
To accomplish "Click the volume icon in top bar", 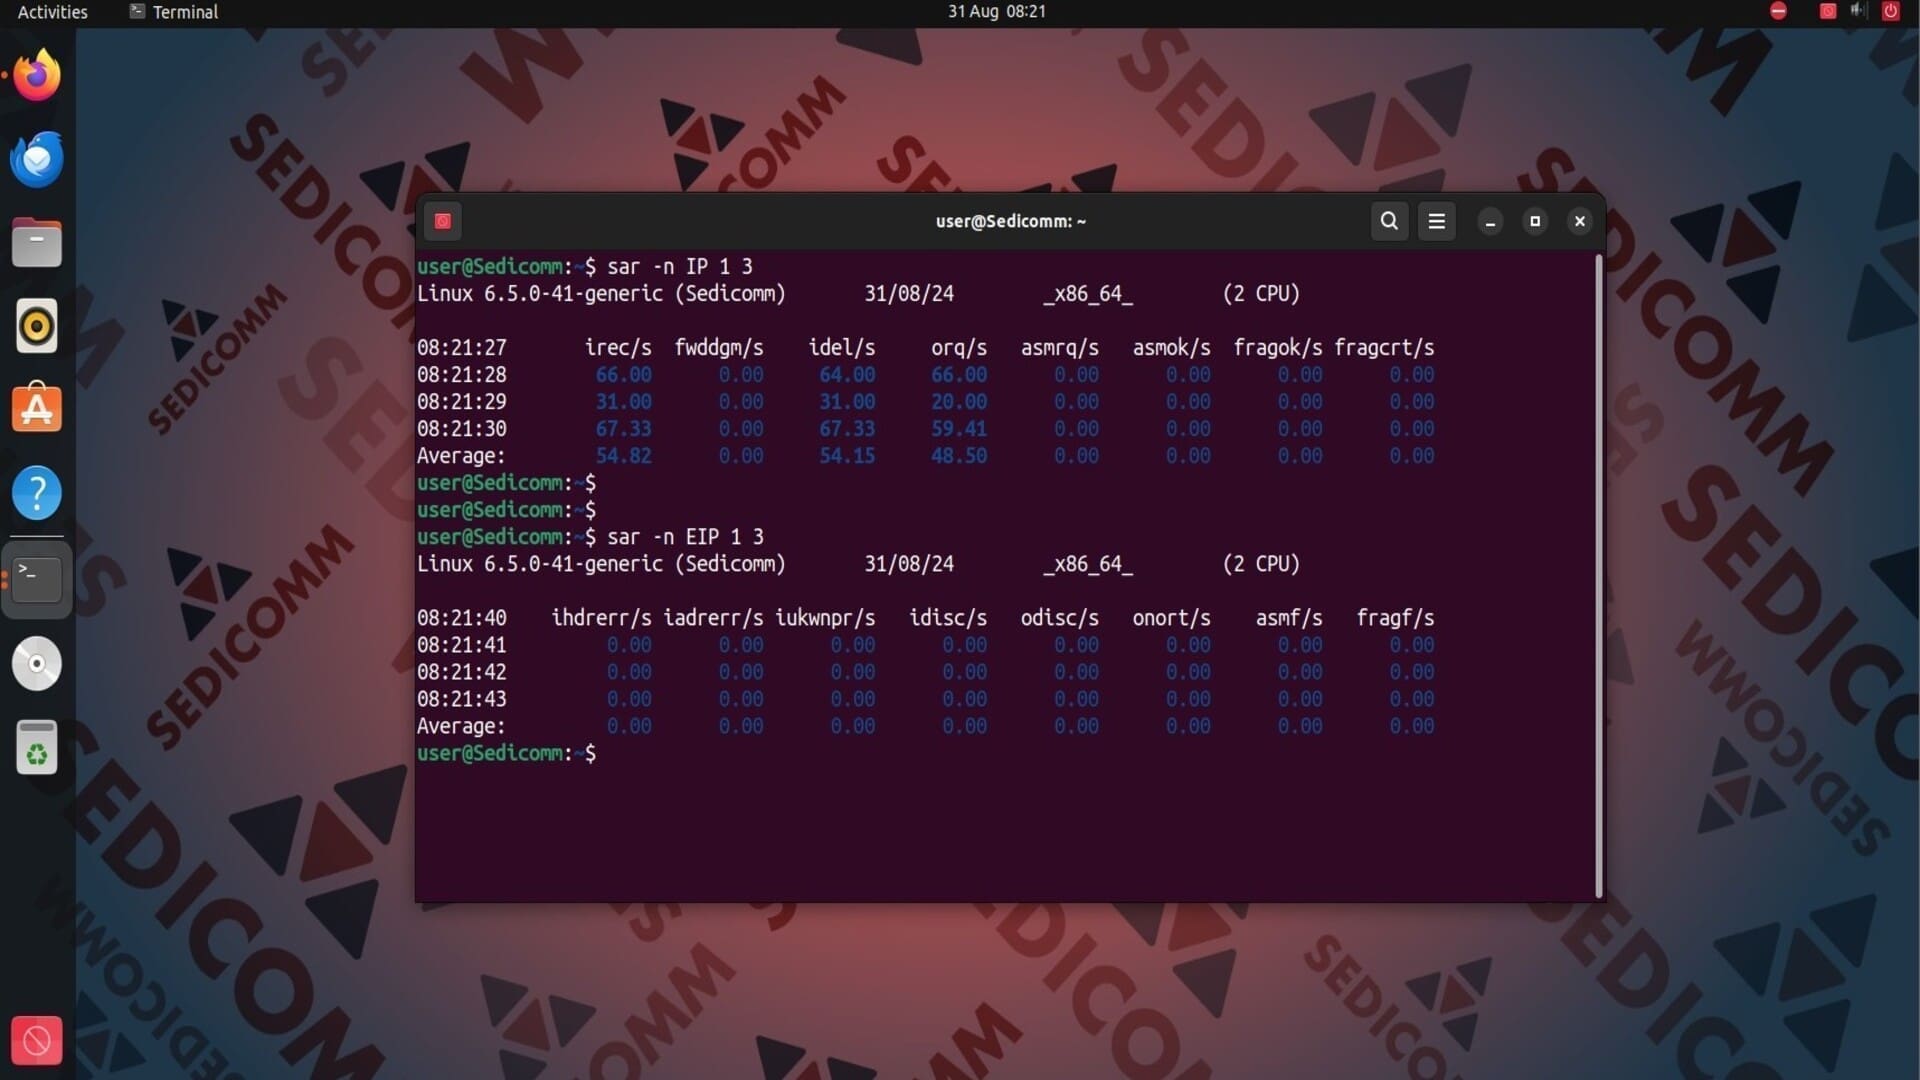I will coord(1858,11).
